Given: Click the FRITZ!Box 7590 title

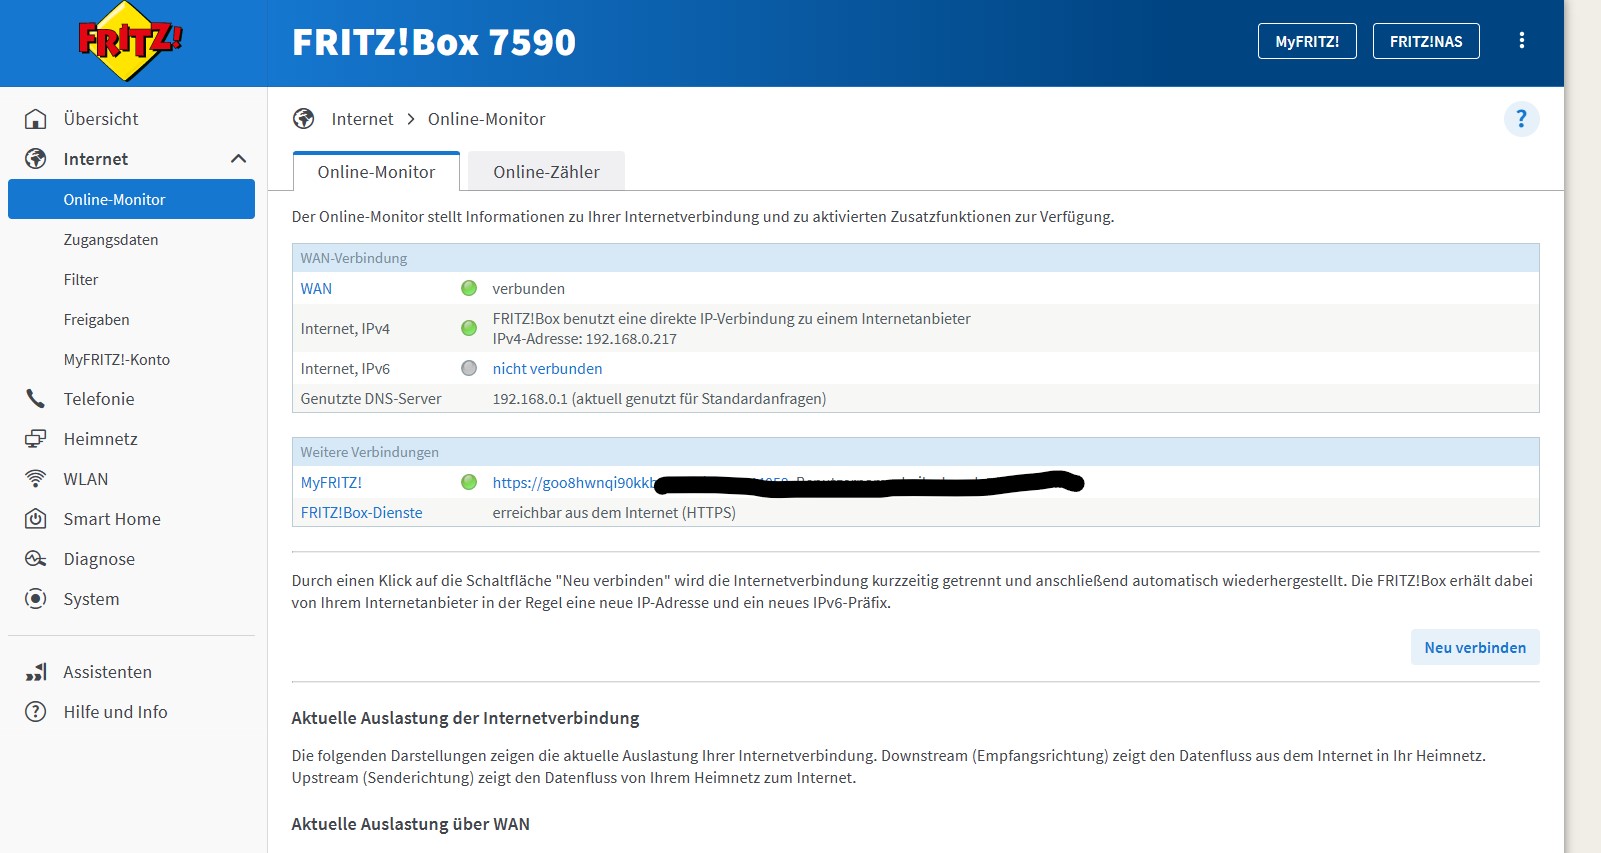Looking at the screenshot, I should pos(434,42).
